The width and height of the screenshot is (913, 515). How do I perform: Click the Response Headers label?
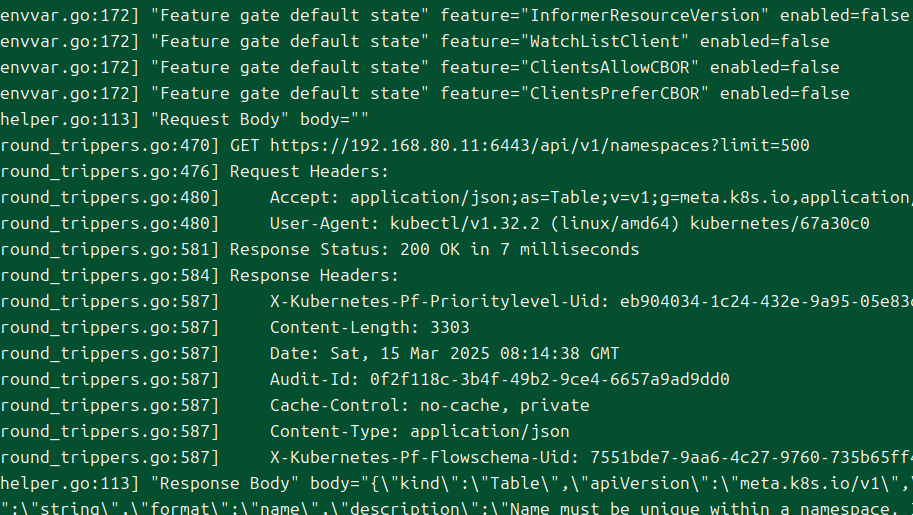(314, 276)
